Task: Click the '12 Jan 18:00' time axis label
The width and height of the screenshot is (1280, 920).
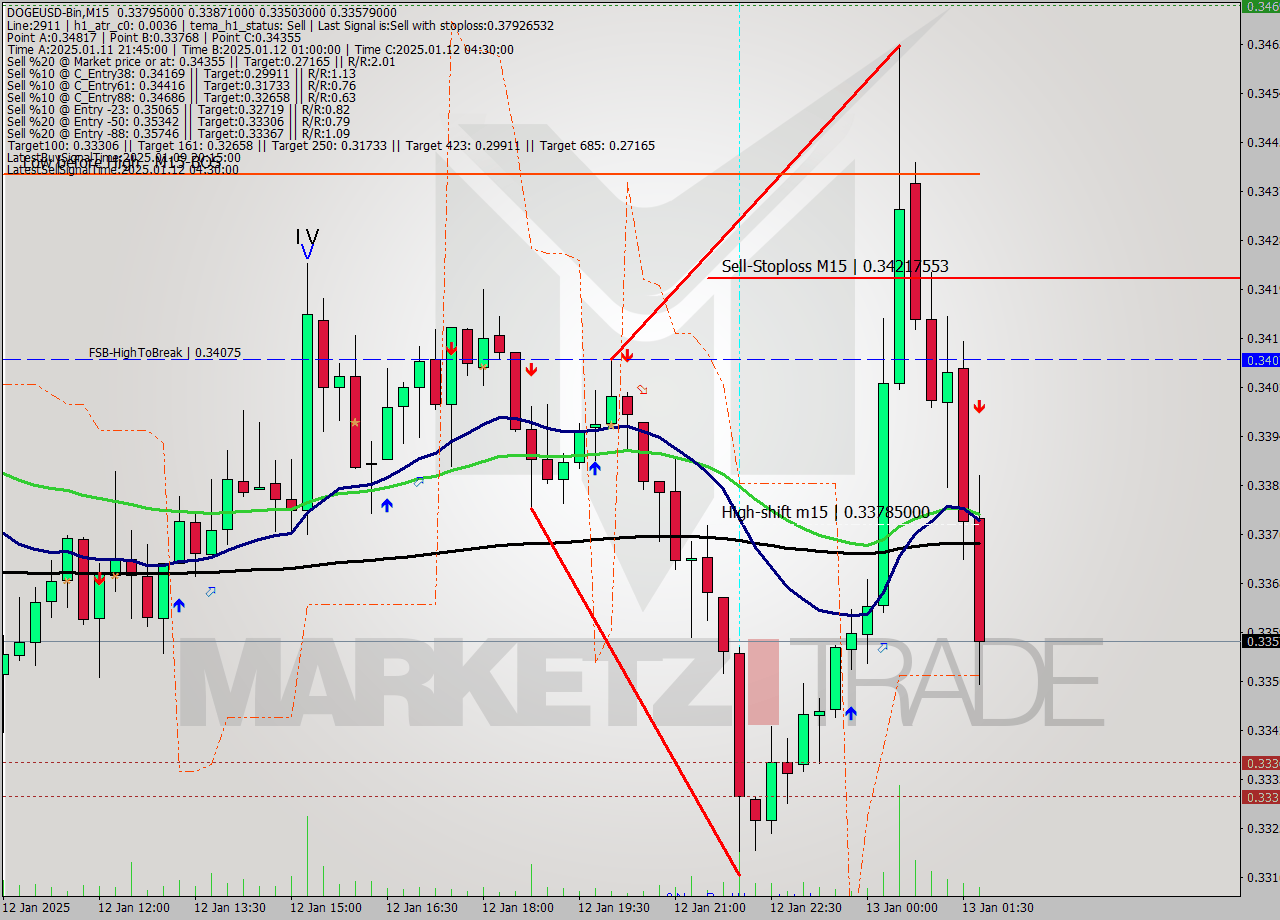Action: tap(517, 908)
